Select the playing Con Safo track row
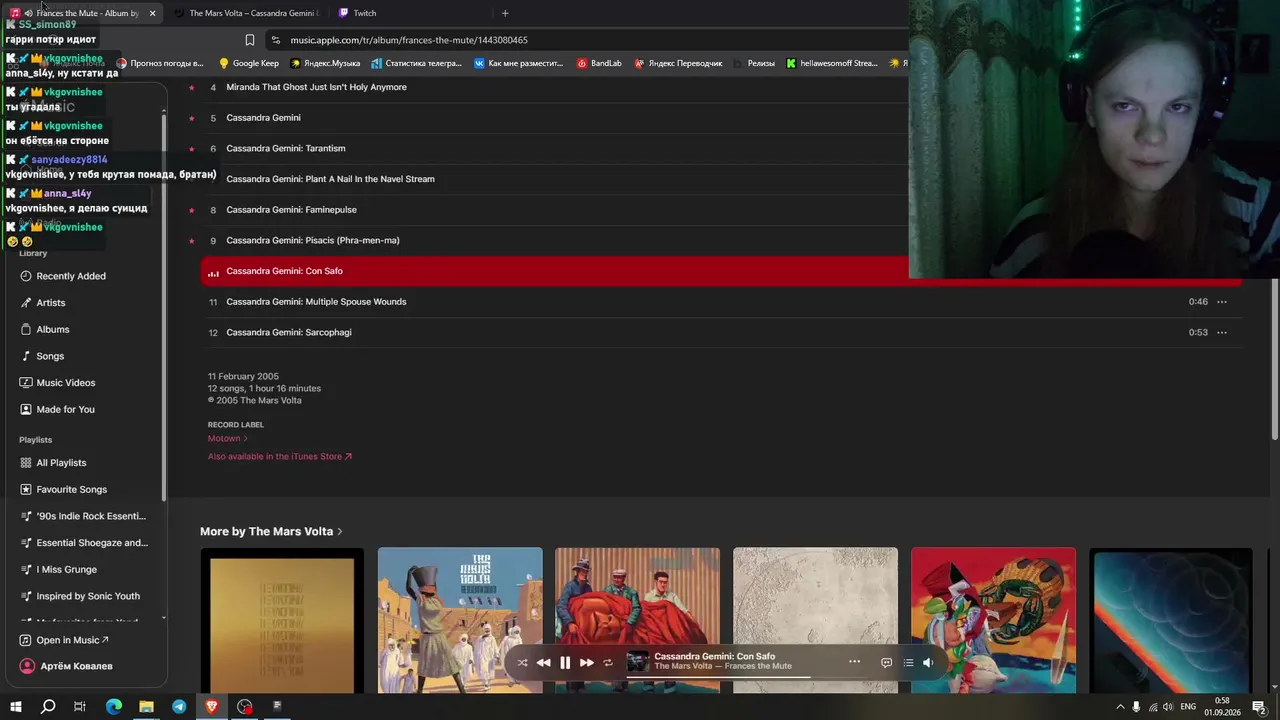This screenshot has height=720, width=1280. 721,271
